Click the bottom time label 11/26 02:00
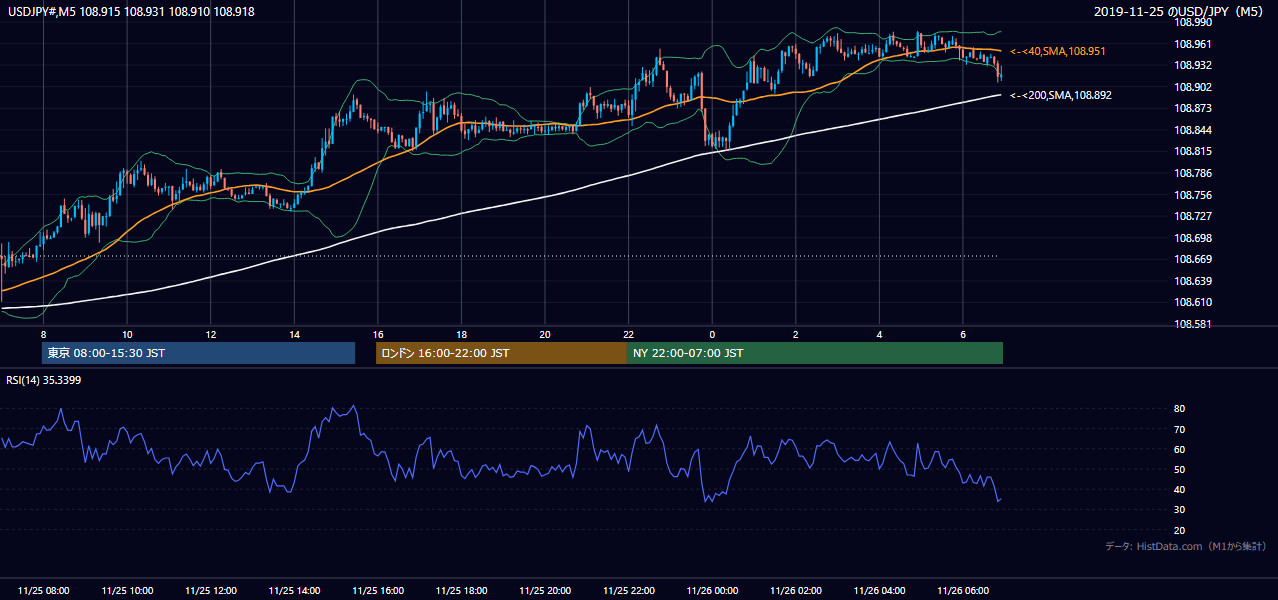 coord(795,591)
